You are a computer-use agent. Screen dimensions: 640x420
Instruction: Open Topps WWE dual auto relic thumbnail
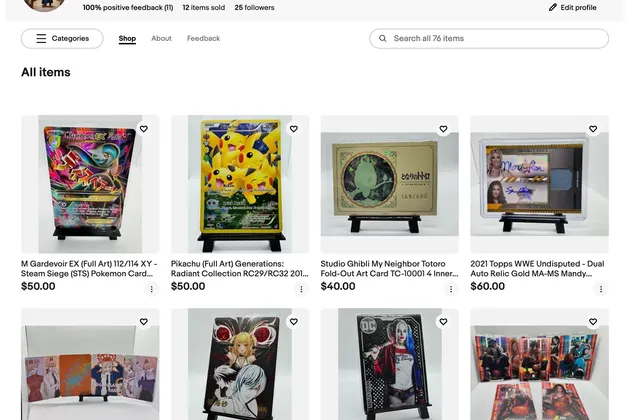(x=540, y=184)
